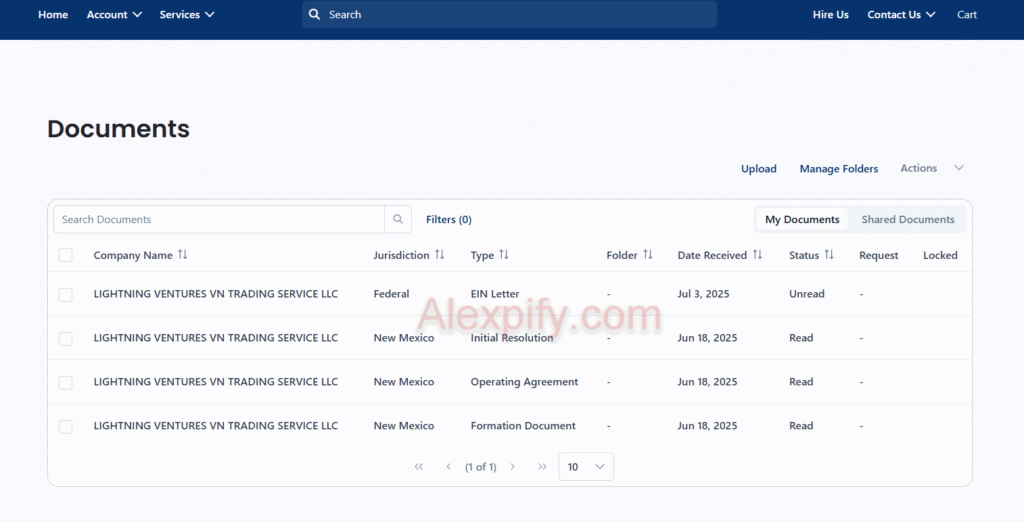The width and height of the screenshot is (1024, 522).
Task: Sort by Company Name column arrows
Action: (182, 255)
